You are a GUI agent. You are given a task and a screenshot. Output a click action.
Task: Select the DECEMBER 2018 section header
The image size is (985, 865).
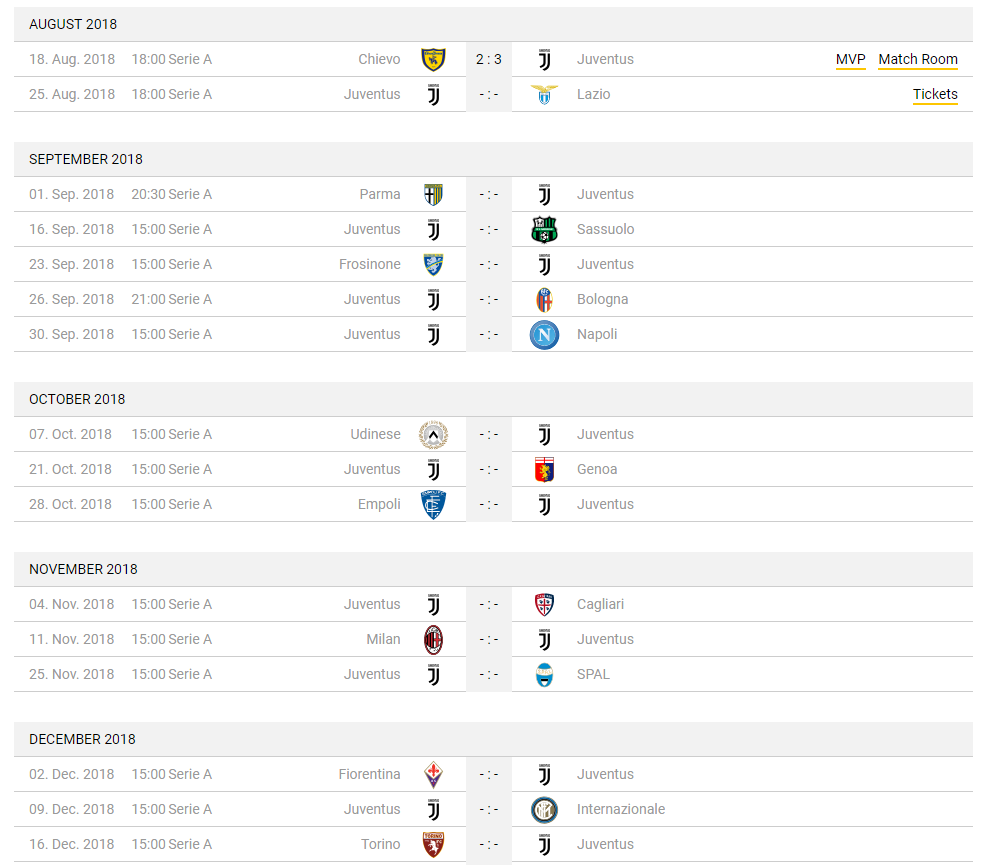click(493, 739)
